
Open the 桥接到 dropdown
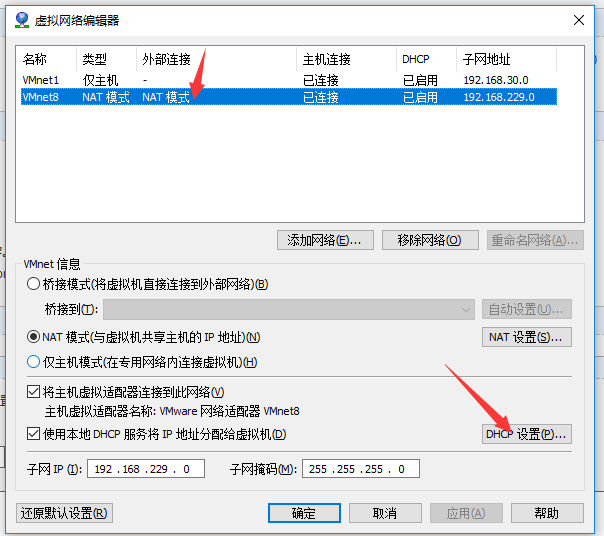tap(289, 309)
